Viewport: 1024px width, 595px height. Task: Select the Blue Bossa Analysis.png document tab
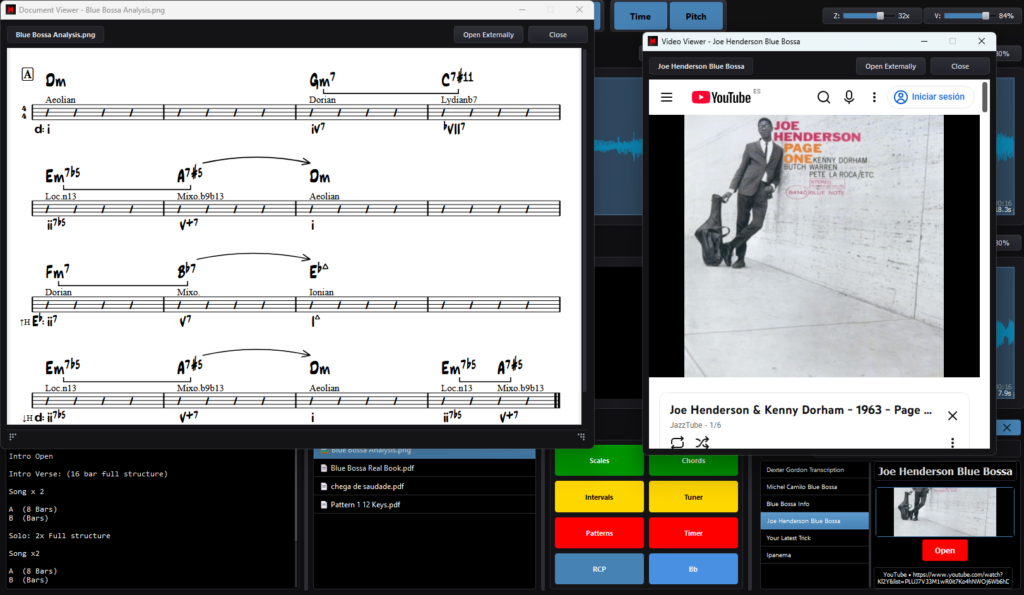coord(56,35)
